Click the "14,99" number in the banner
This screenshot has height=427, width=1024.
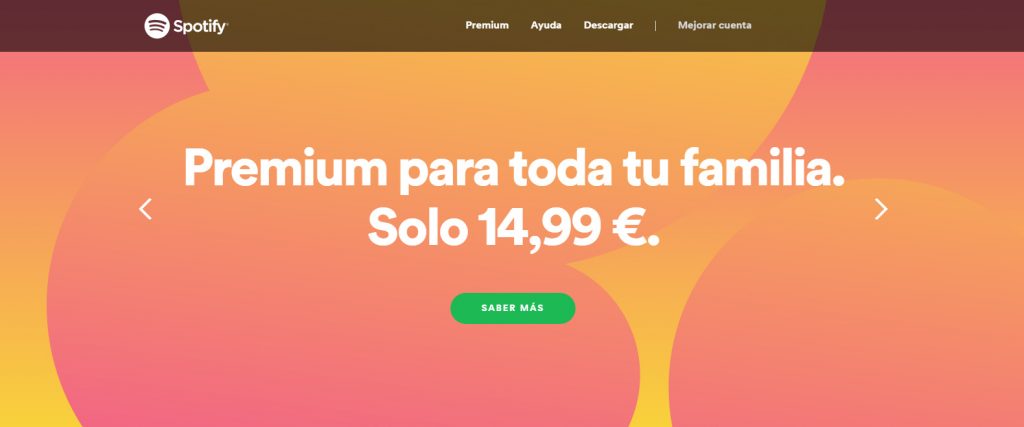[x=539, y=229]
